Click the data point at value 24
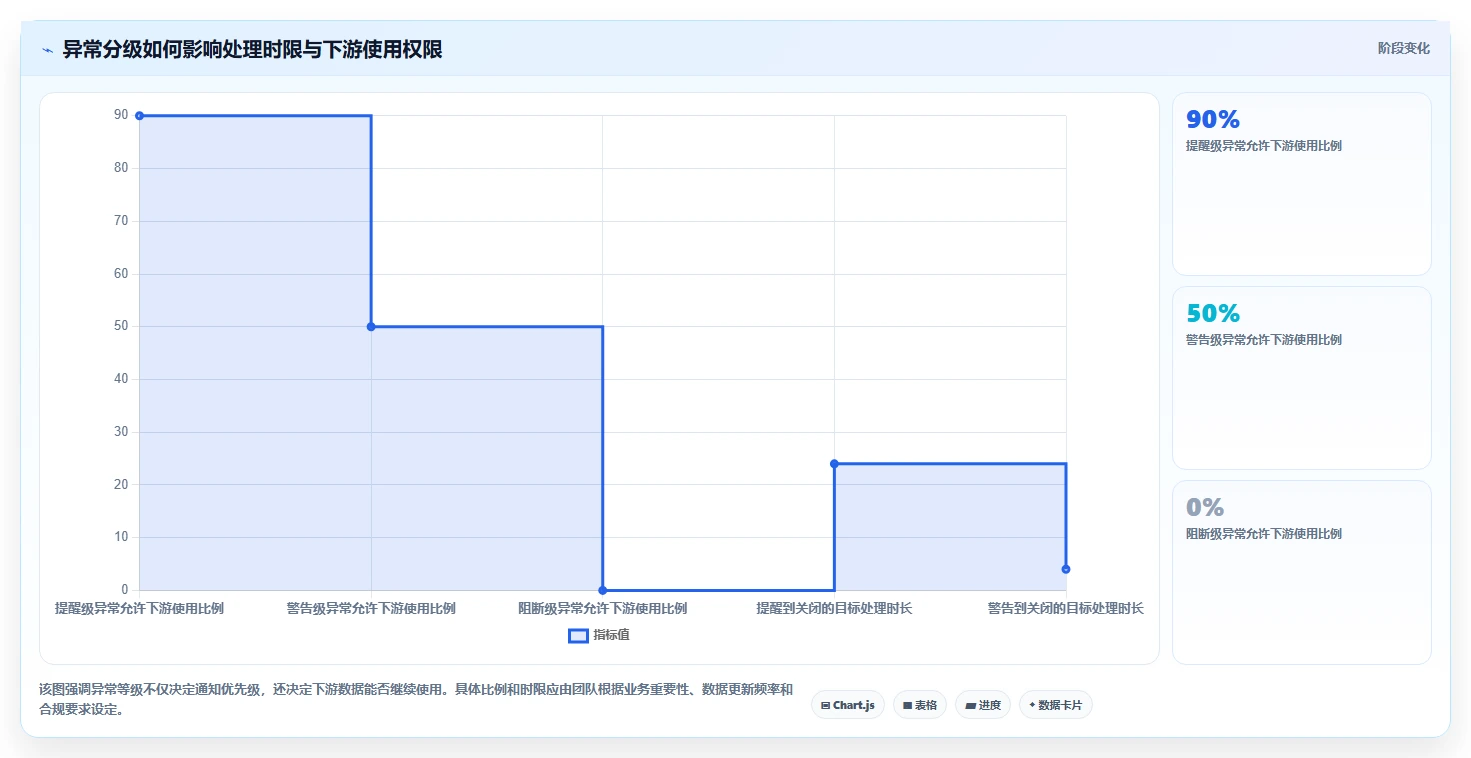 [x=834, y=464]
